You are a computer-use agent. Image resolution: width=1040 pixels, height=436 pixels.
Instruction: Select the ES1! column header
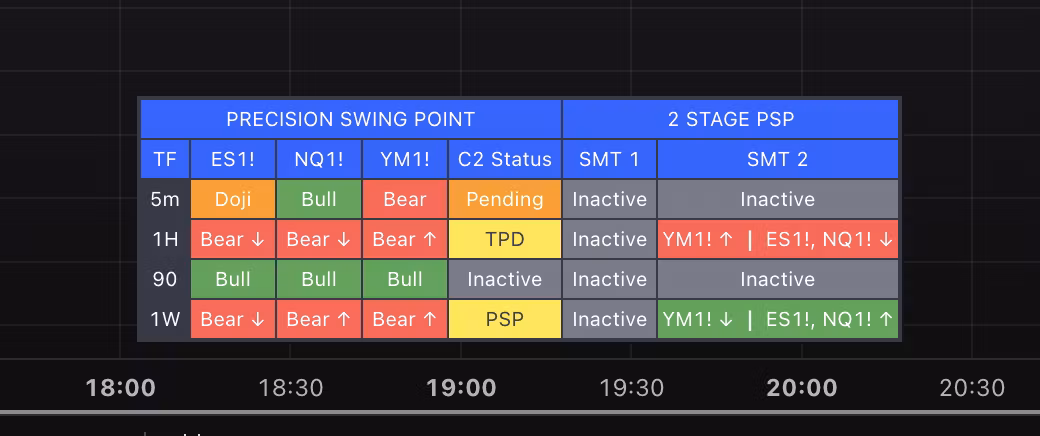pos(232,159)
